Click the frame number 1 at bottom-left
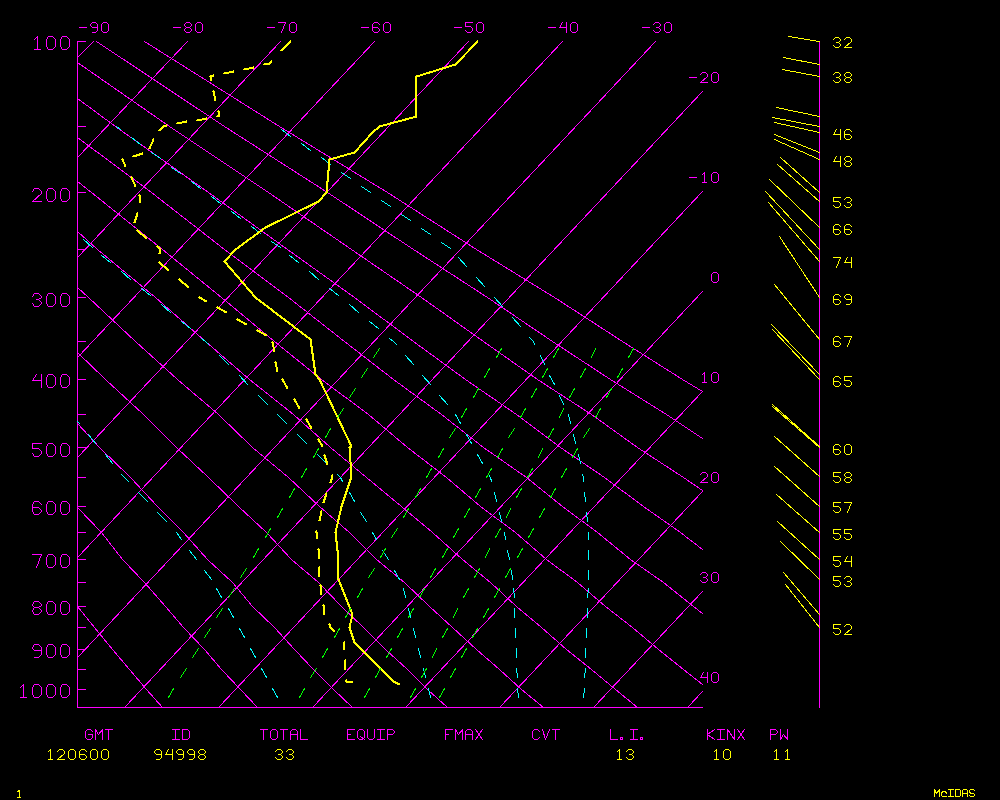 18,793
